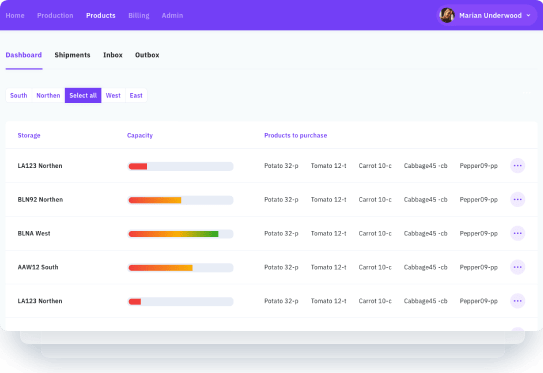
Task: Filter storages by South region
Action: 19,96
